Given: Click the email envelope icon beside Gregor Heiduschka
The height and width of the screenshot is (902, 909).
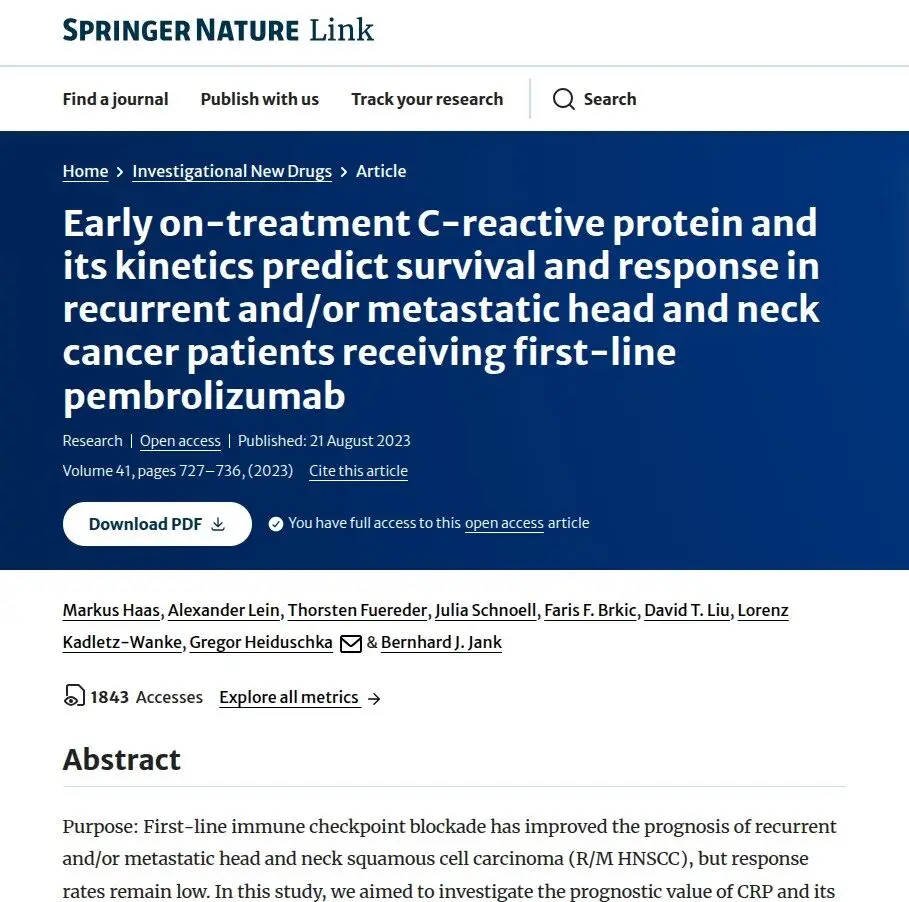Looking at the screenshot, I should tap(350, 643).
